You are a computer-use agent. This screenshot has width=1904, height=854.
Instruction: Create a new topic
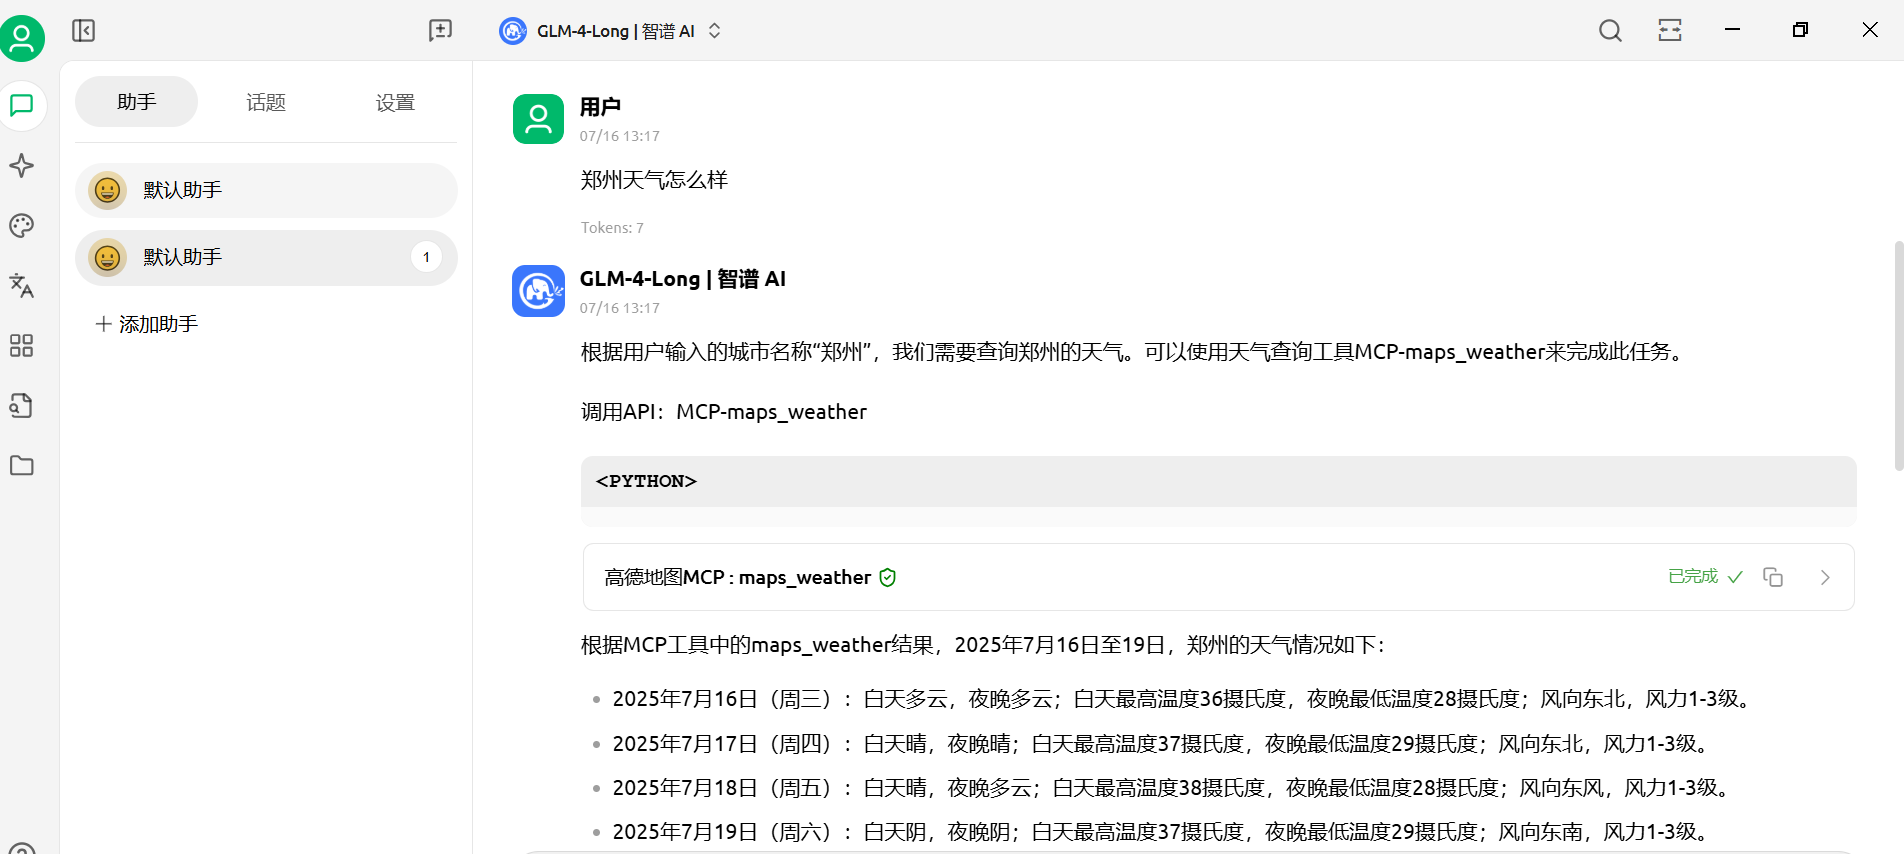(x=440, y=31)
